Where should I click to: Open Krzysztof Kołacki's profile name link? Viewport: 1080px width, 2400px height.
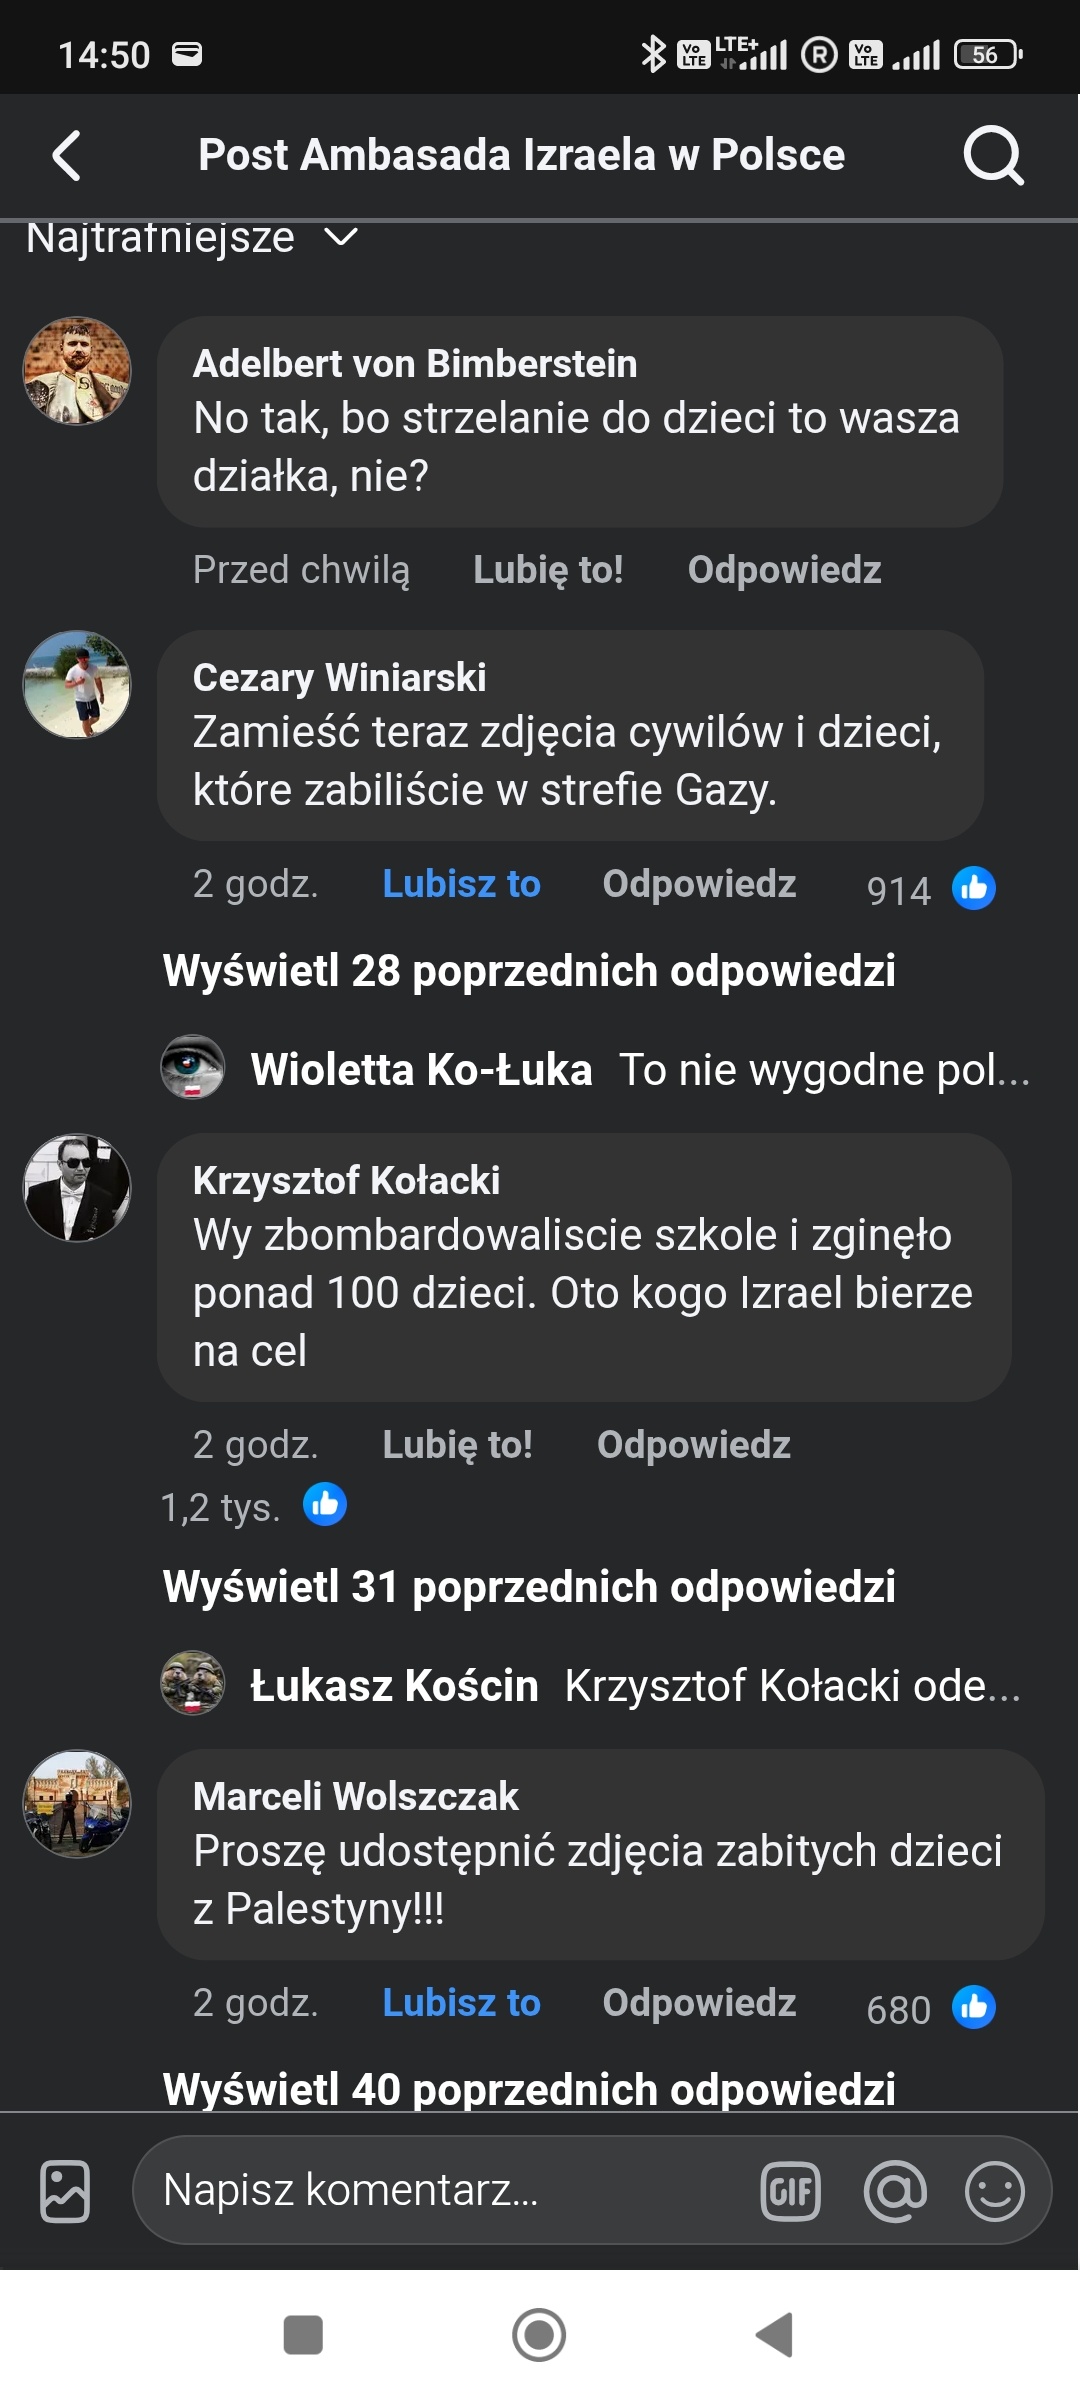346,1181
